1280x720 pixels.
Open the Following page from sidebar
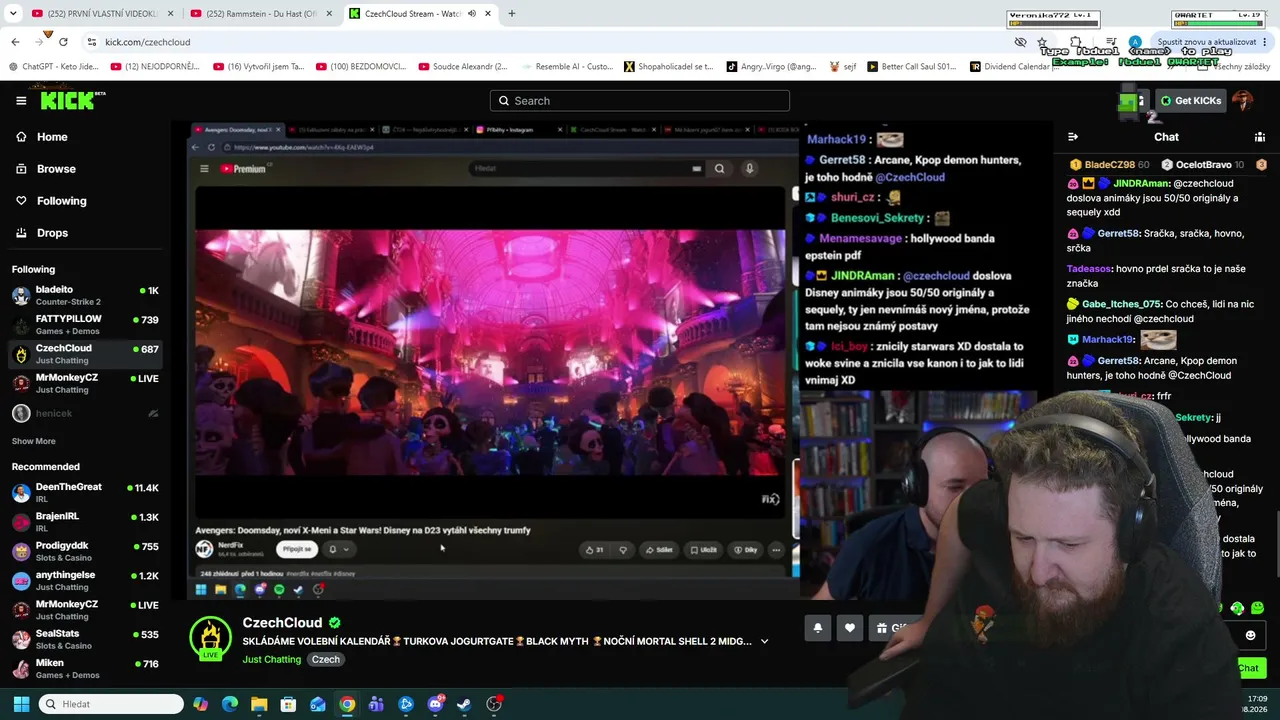[61, 201]
